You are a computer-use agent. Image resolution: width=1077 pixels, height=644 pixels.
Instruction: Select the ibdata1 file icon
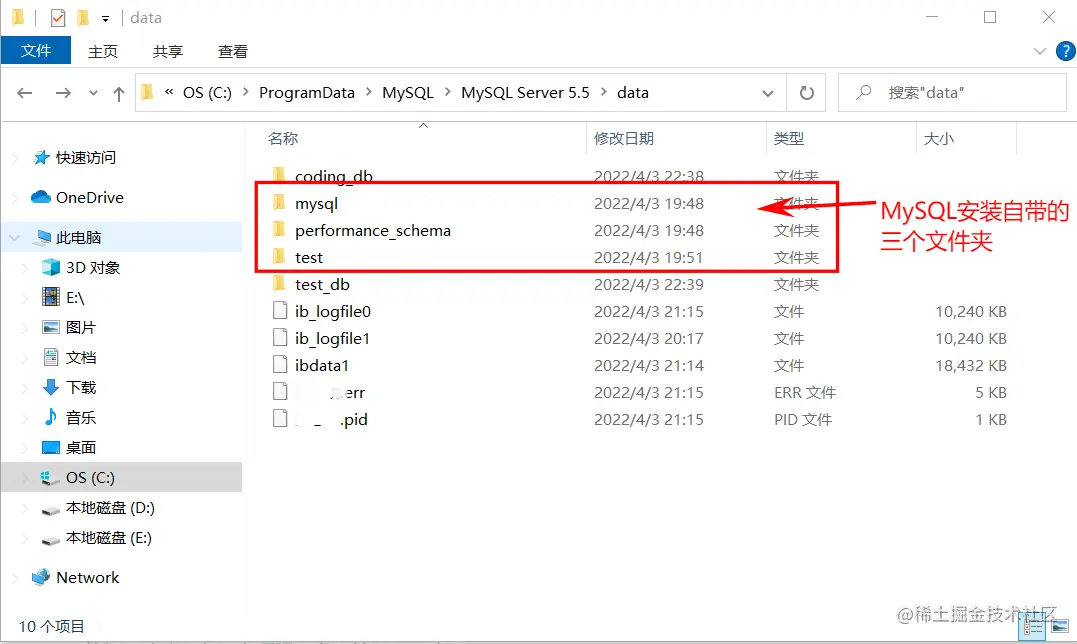tap(280, 365)
